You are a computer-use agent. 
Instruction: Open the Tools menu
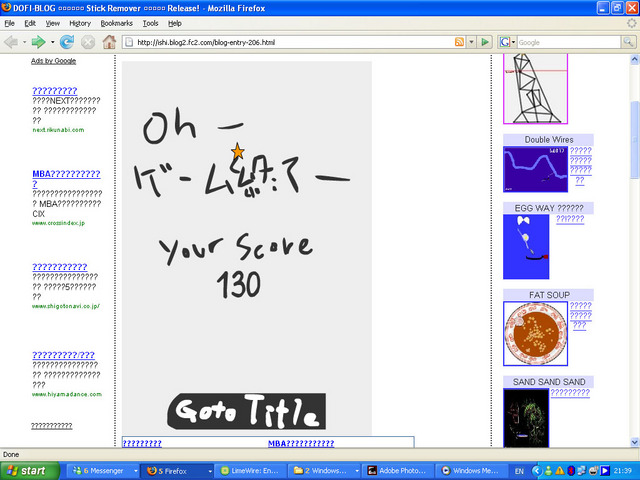click(x=150, y=22)
